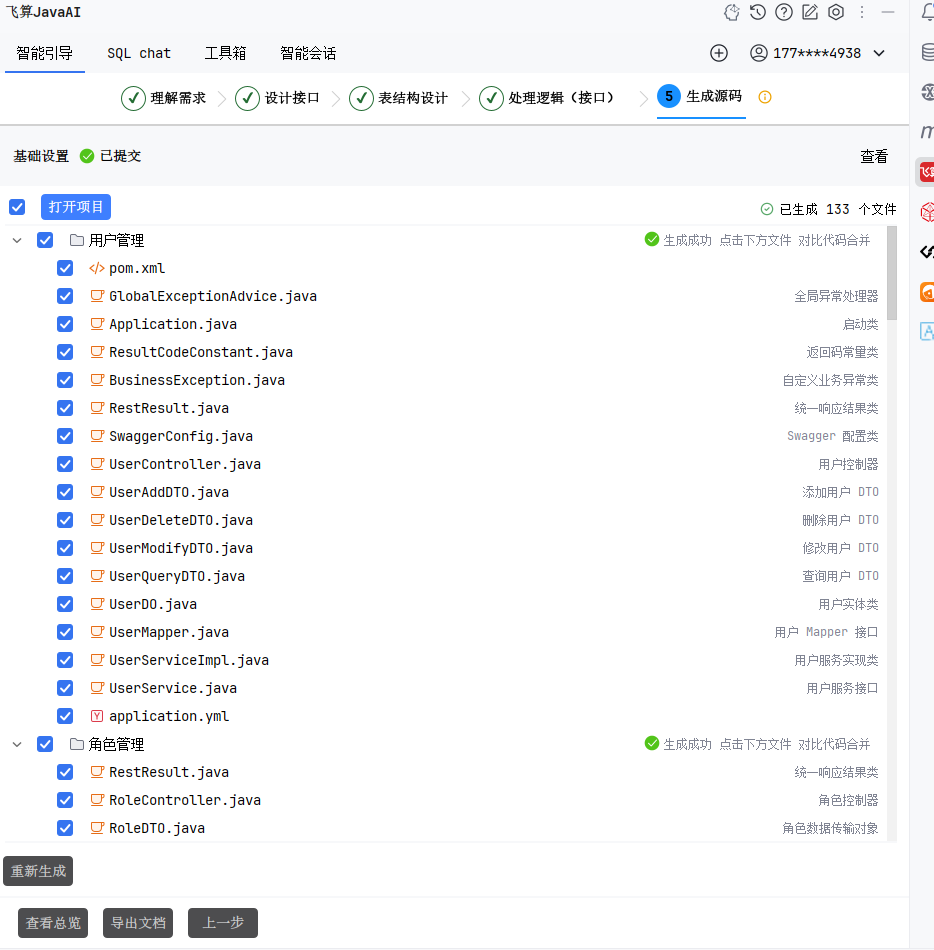Toggle the select-all checkbox beside 打开项目
This screenshot has height=950, width=934.
tap(17, 207)
